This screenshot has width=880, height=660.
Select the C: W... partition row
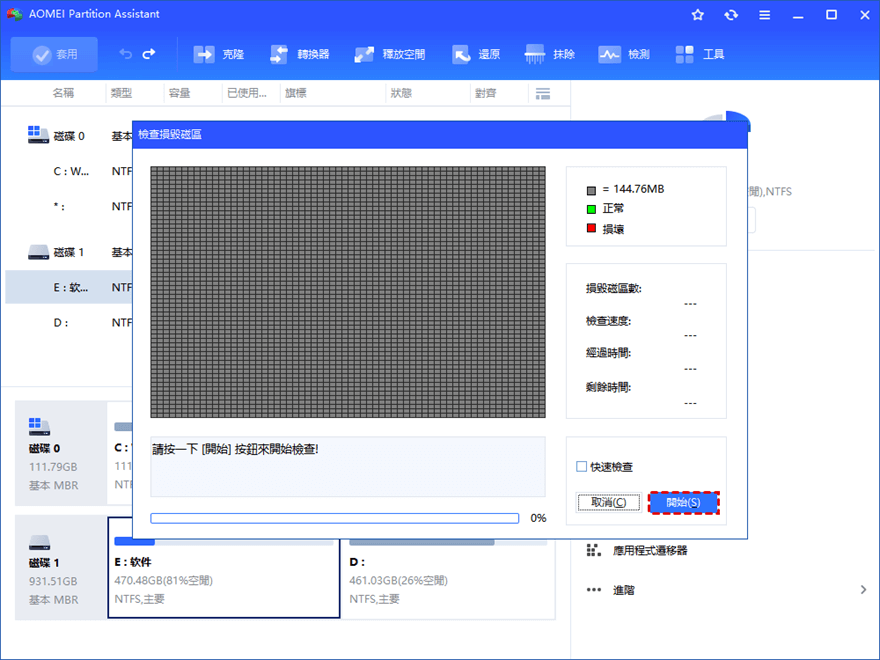tap(68, 171)
